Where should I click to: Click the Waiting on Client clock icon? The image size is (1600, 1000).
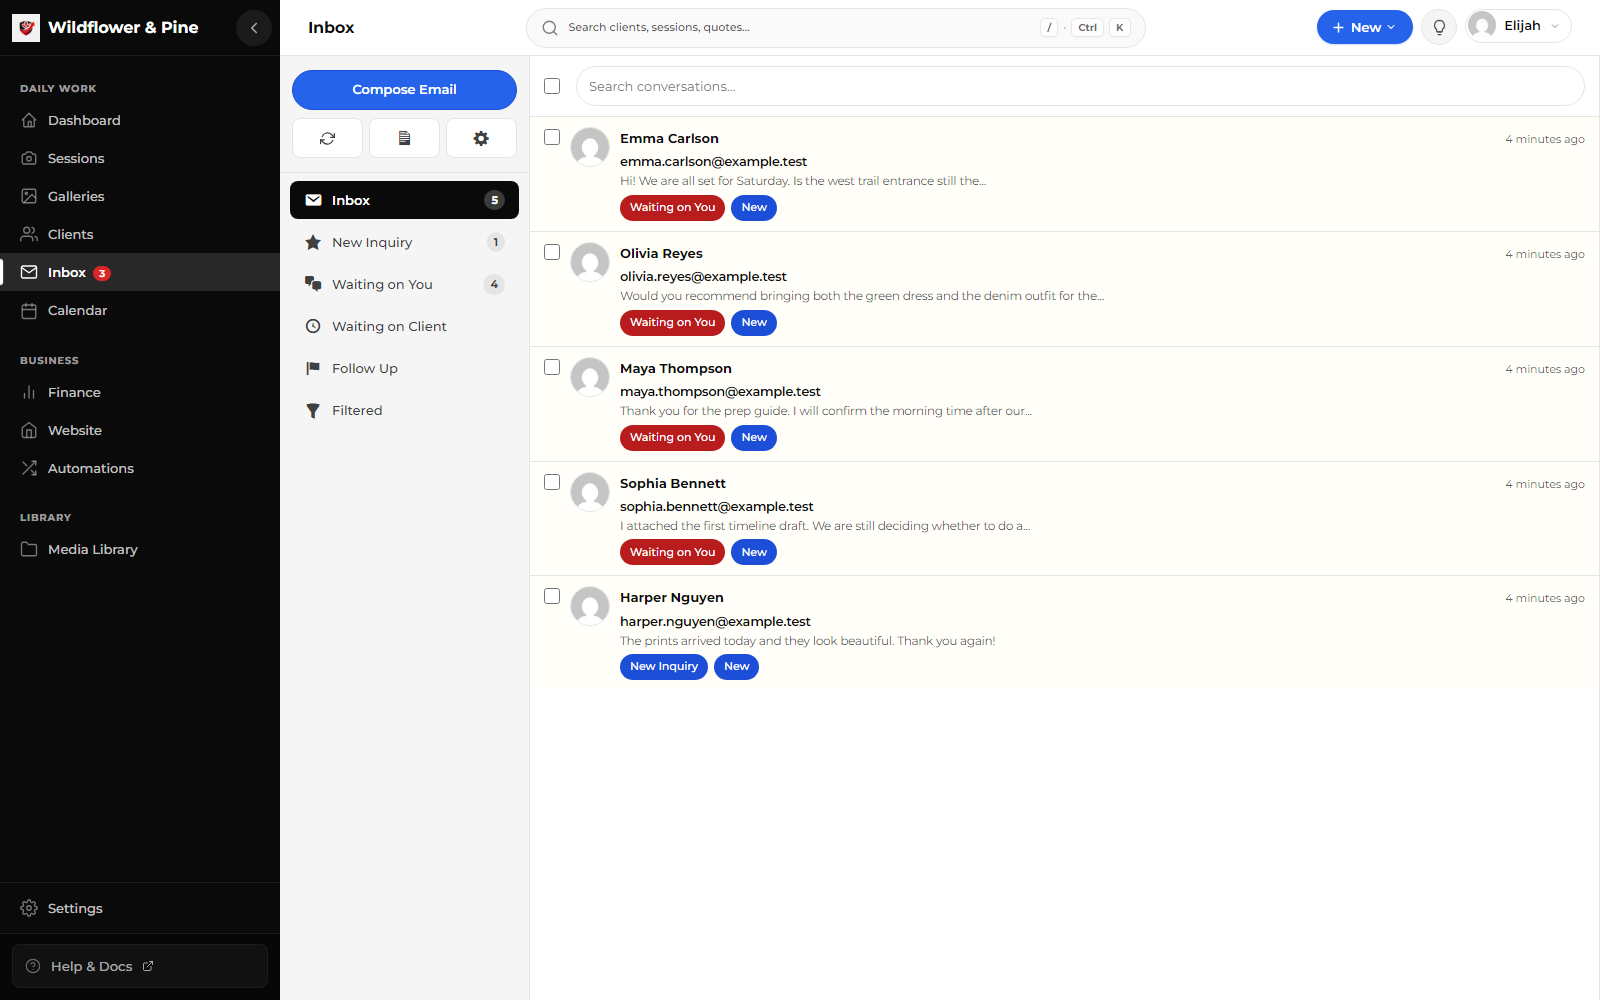(x=313, y=326)
